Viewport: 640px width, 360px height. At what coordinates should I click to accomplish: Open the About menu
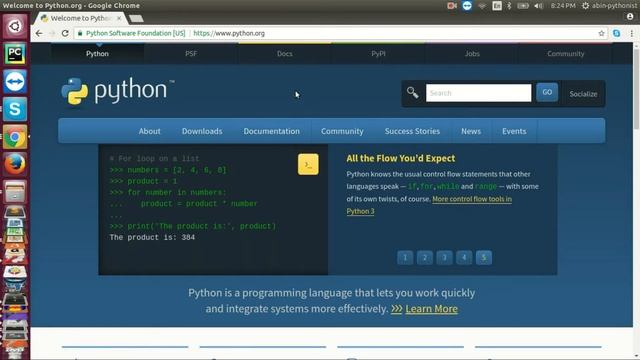(x=149, y=131)
